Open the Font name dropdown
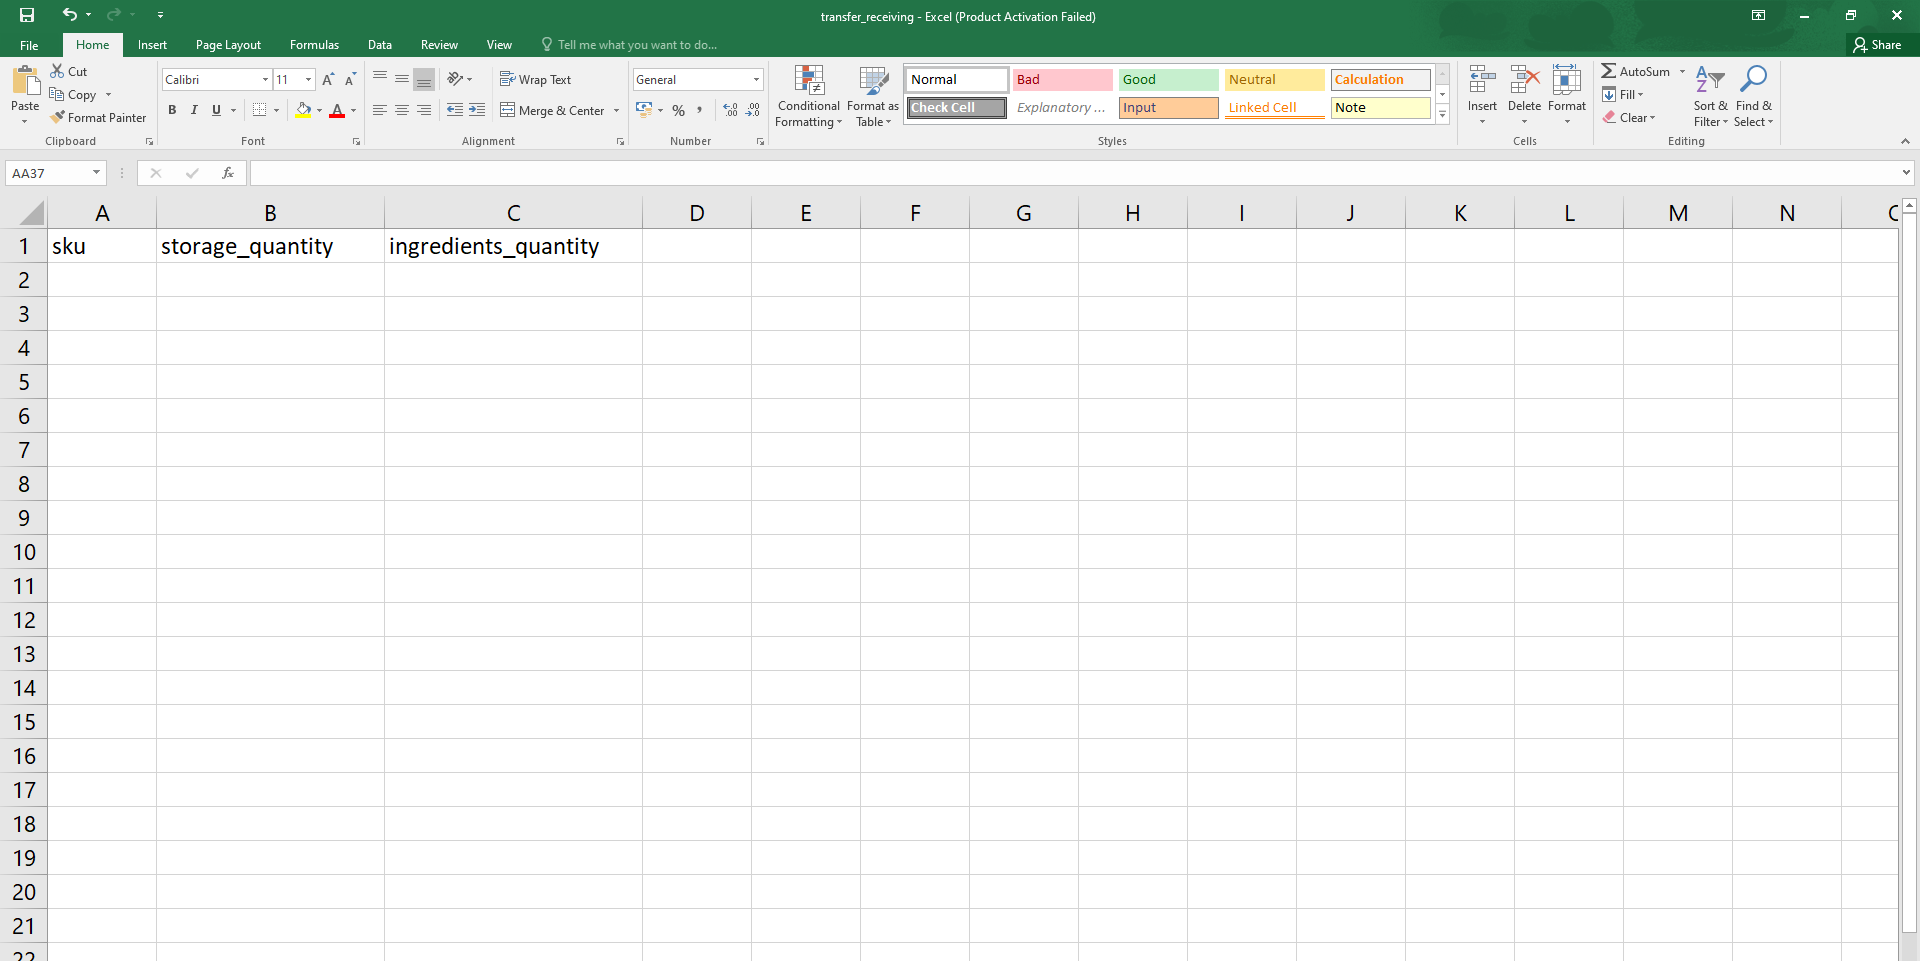The image size is (1920, 961). pos(264,79)
